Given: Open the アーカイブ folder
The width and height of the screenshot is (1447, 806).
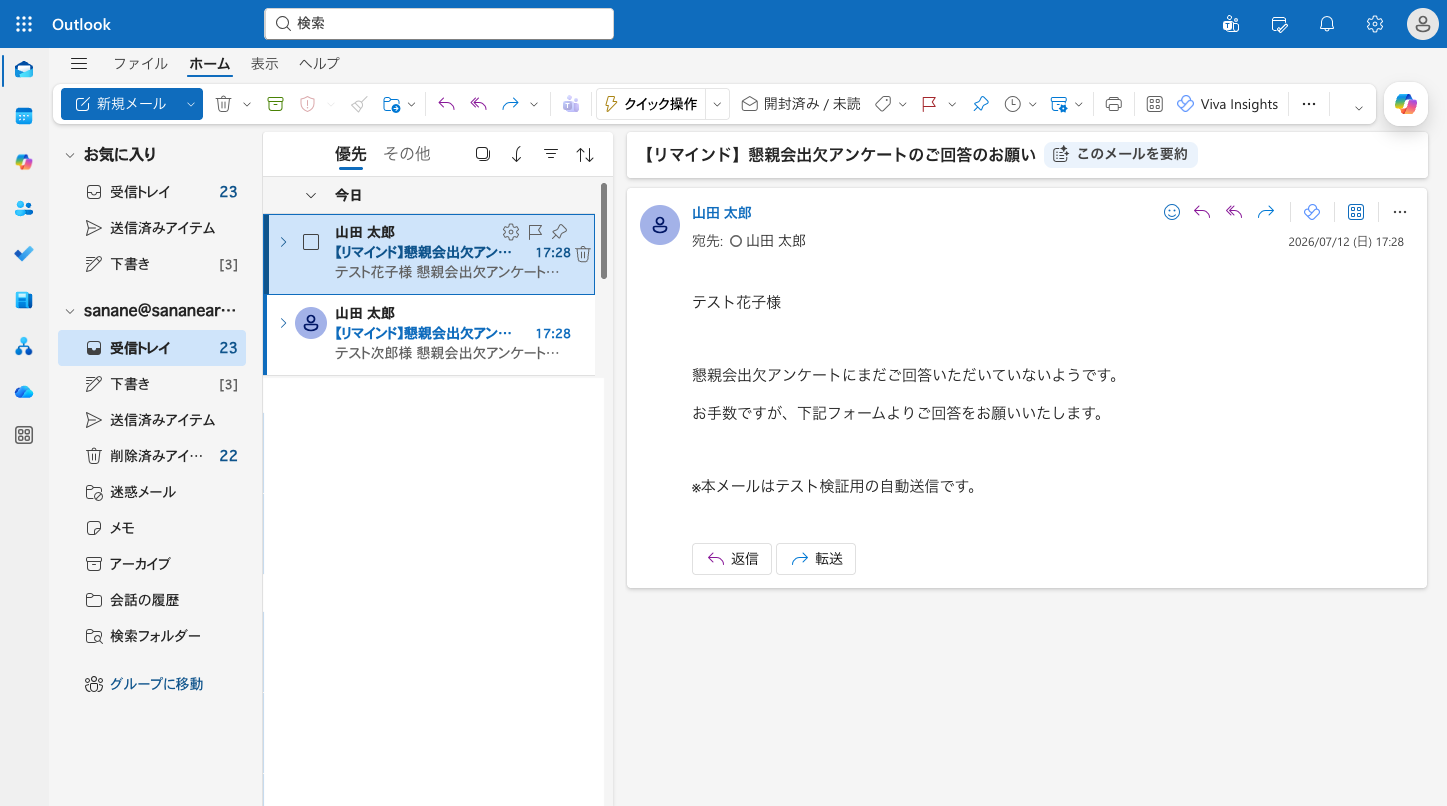Looking at the screenshot, I should coord(152,564).
